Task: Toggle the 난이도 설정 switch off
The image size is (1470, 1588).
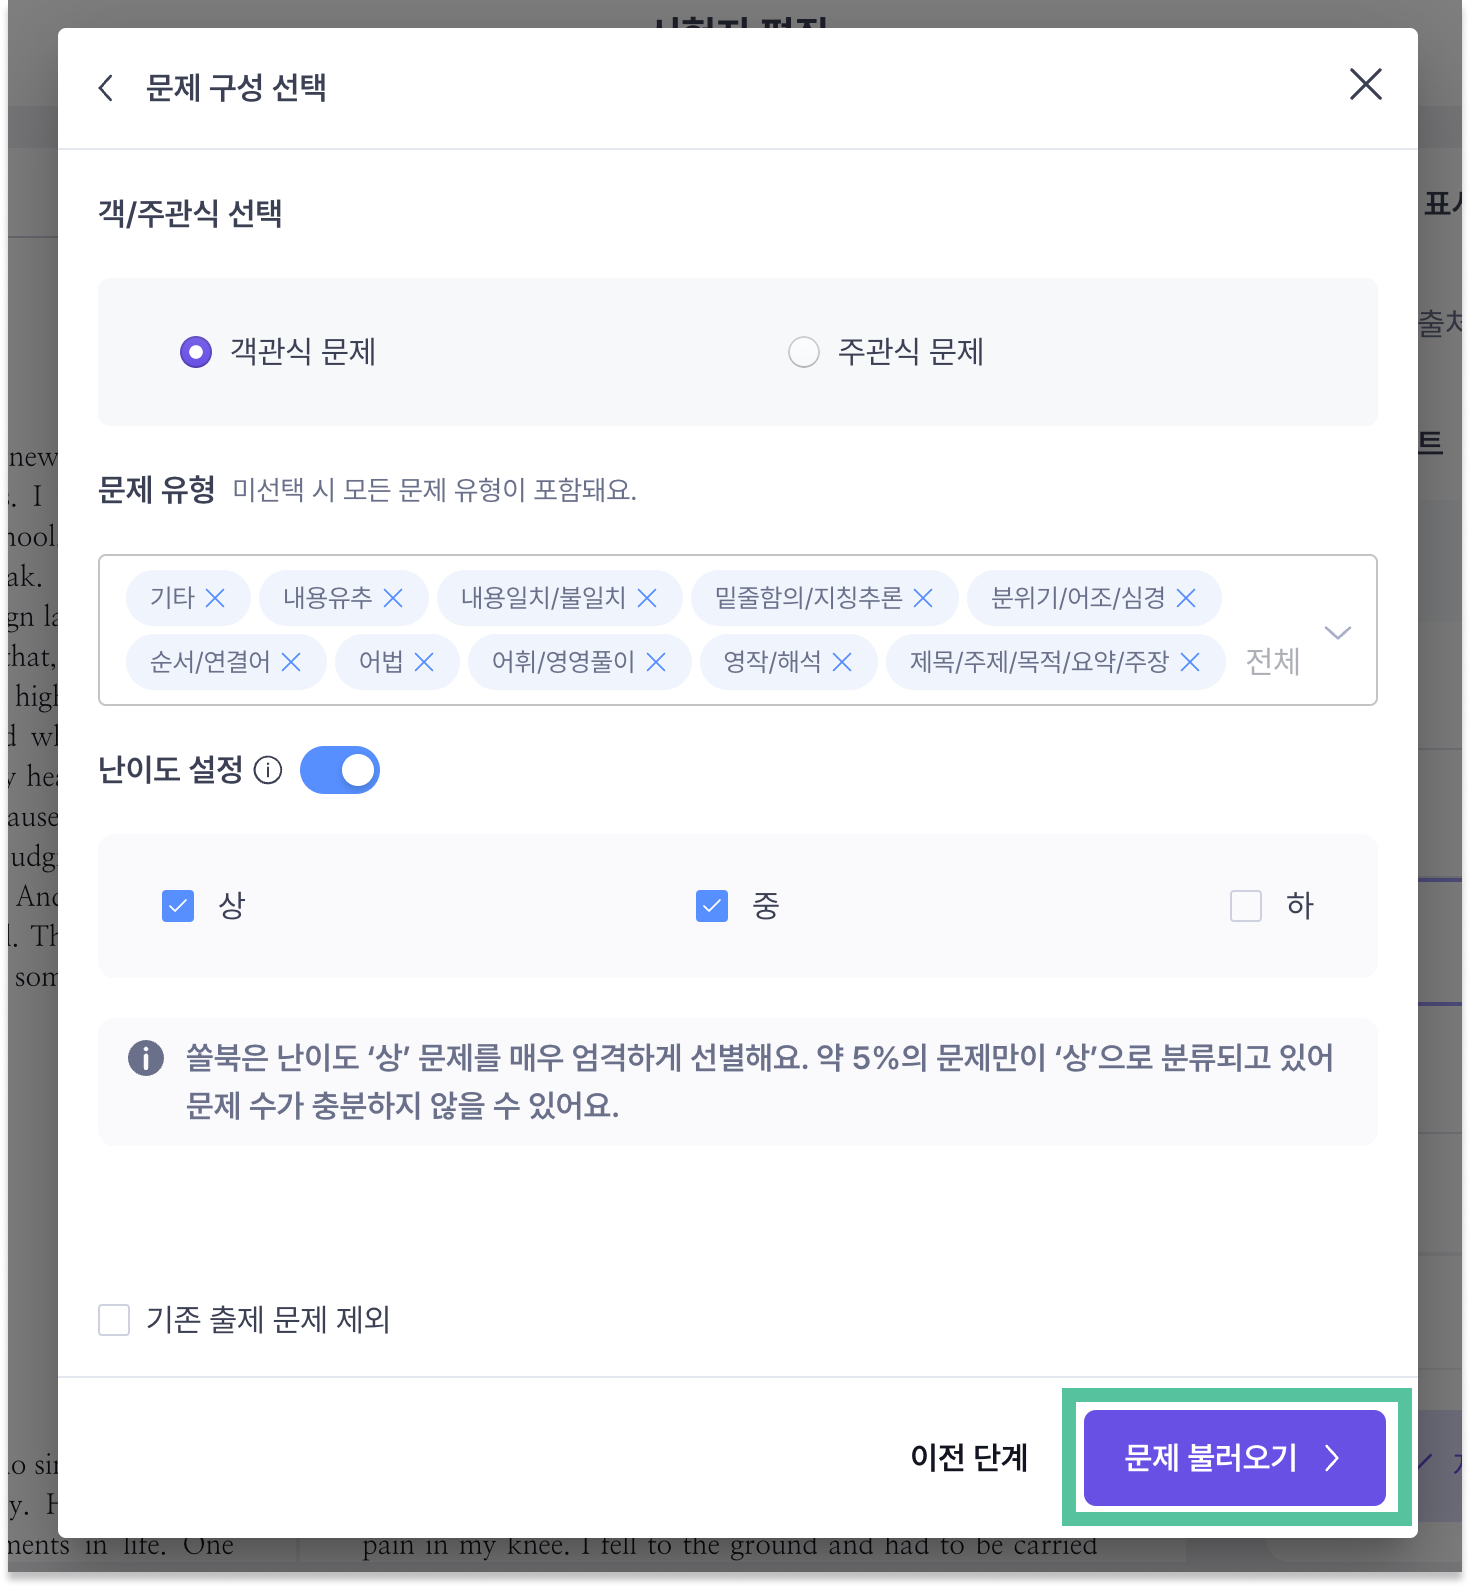Action: [x=340, y=770]
